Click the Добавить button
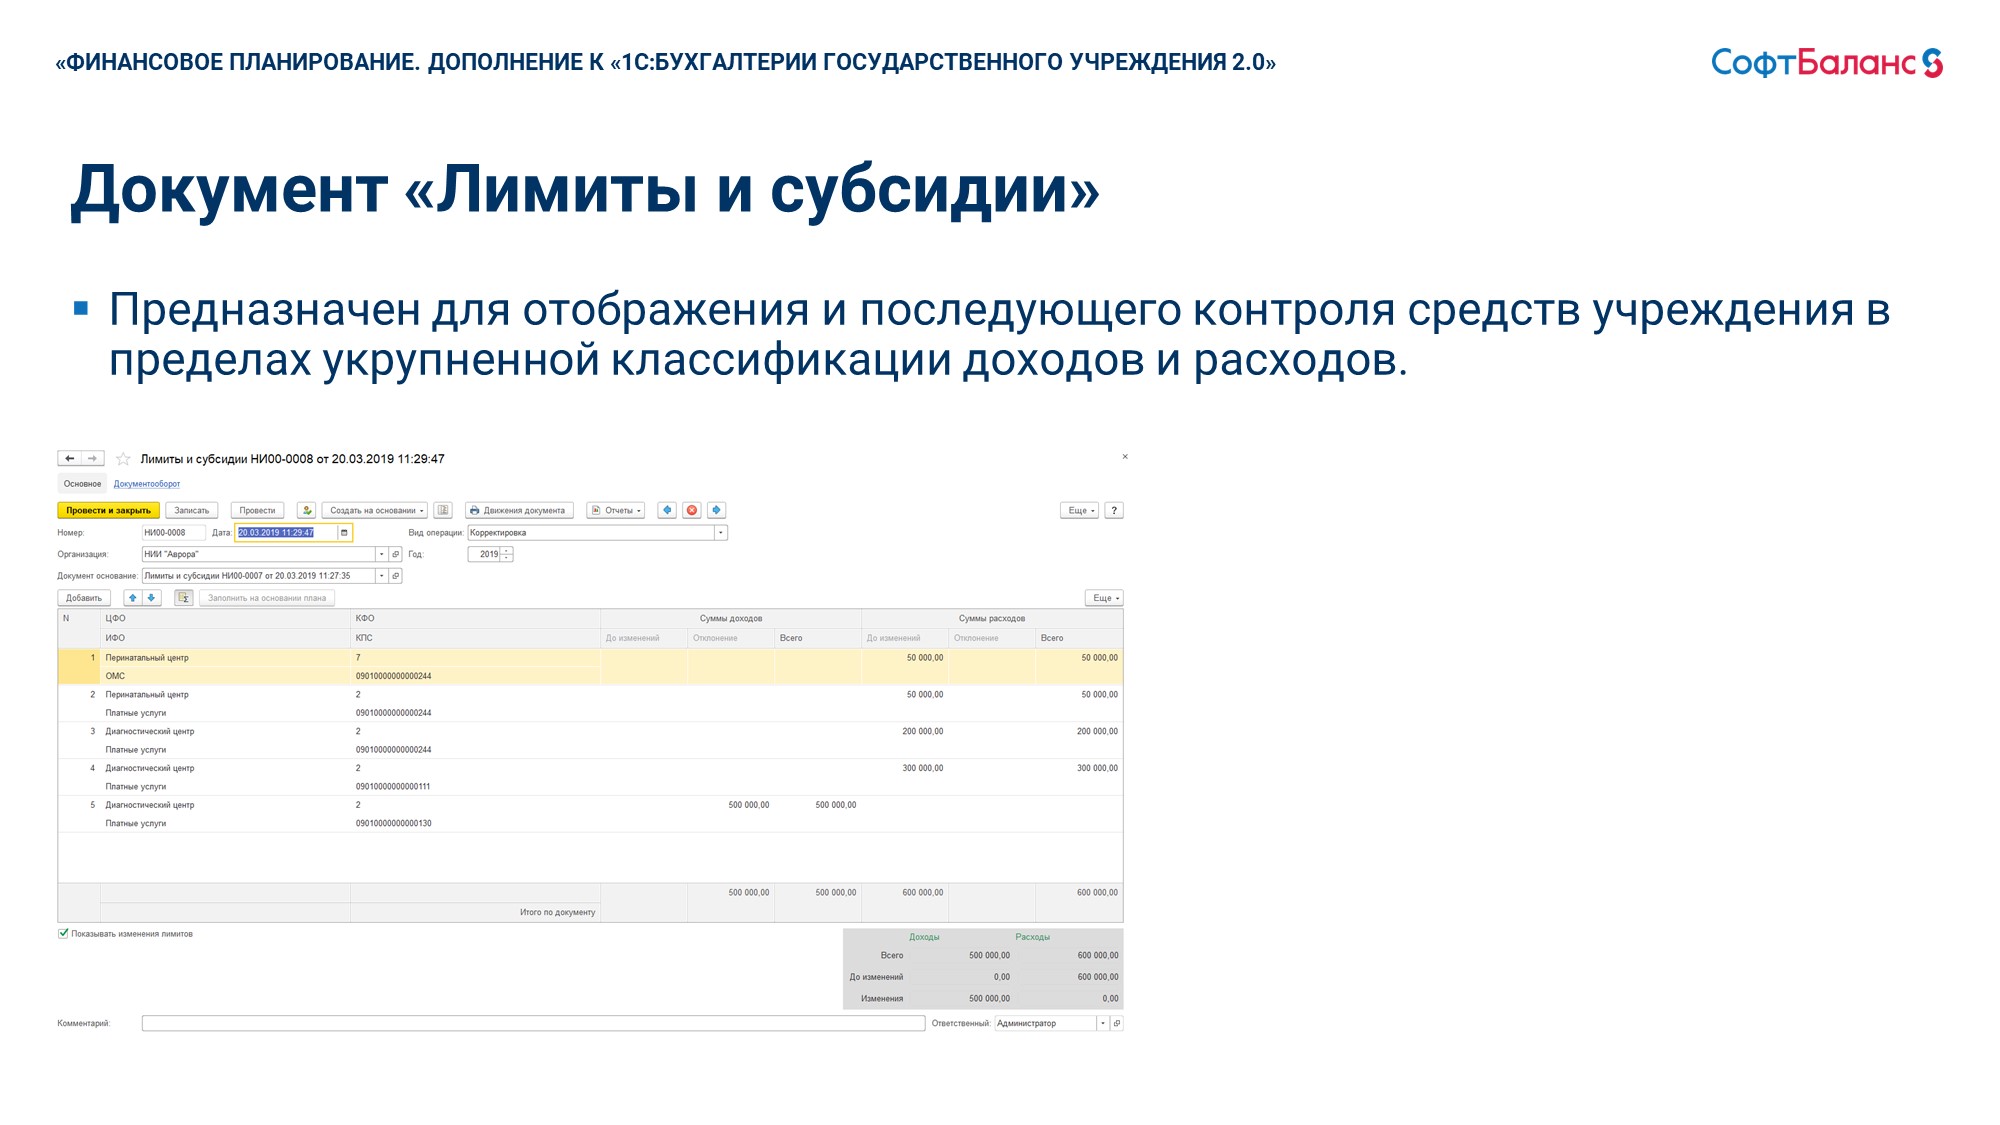This screenshot has height=1125, width=2000. tap(84, 598)
